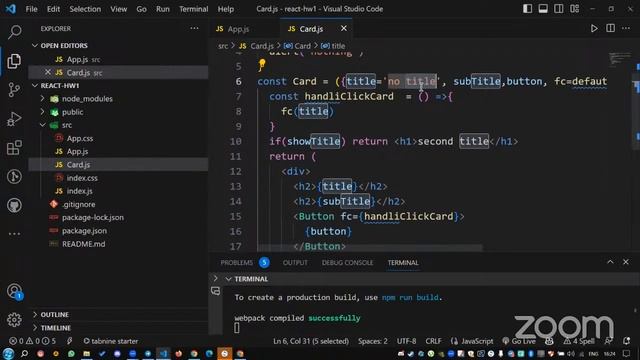Collapse the src folder
The height and width of the screenshot is (360, 640).
point(42,125)
